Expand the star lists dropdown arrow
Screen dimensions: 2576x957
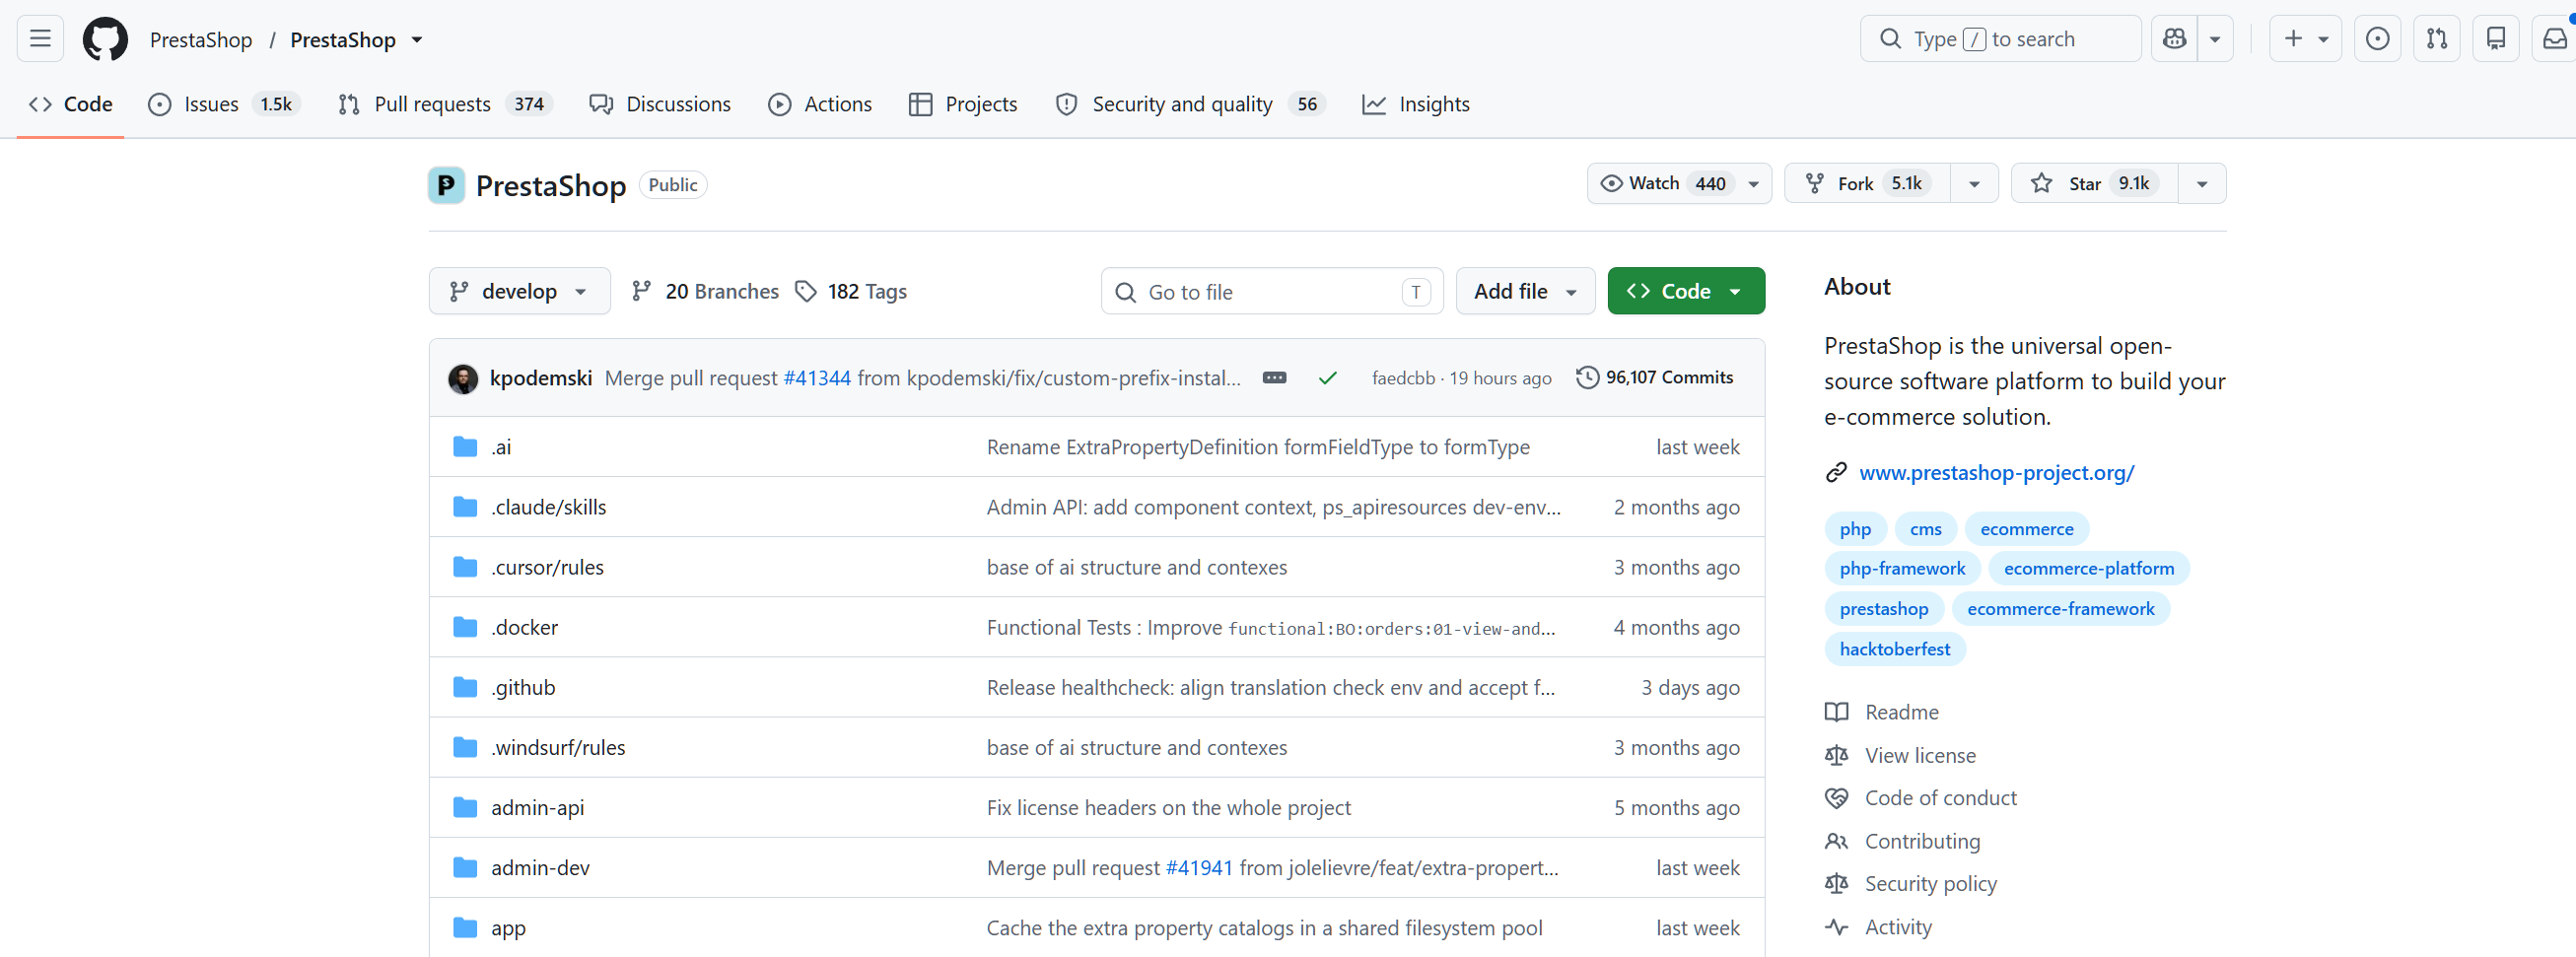[2202, 183]
